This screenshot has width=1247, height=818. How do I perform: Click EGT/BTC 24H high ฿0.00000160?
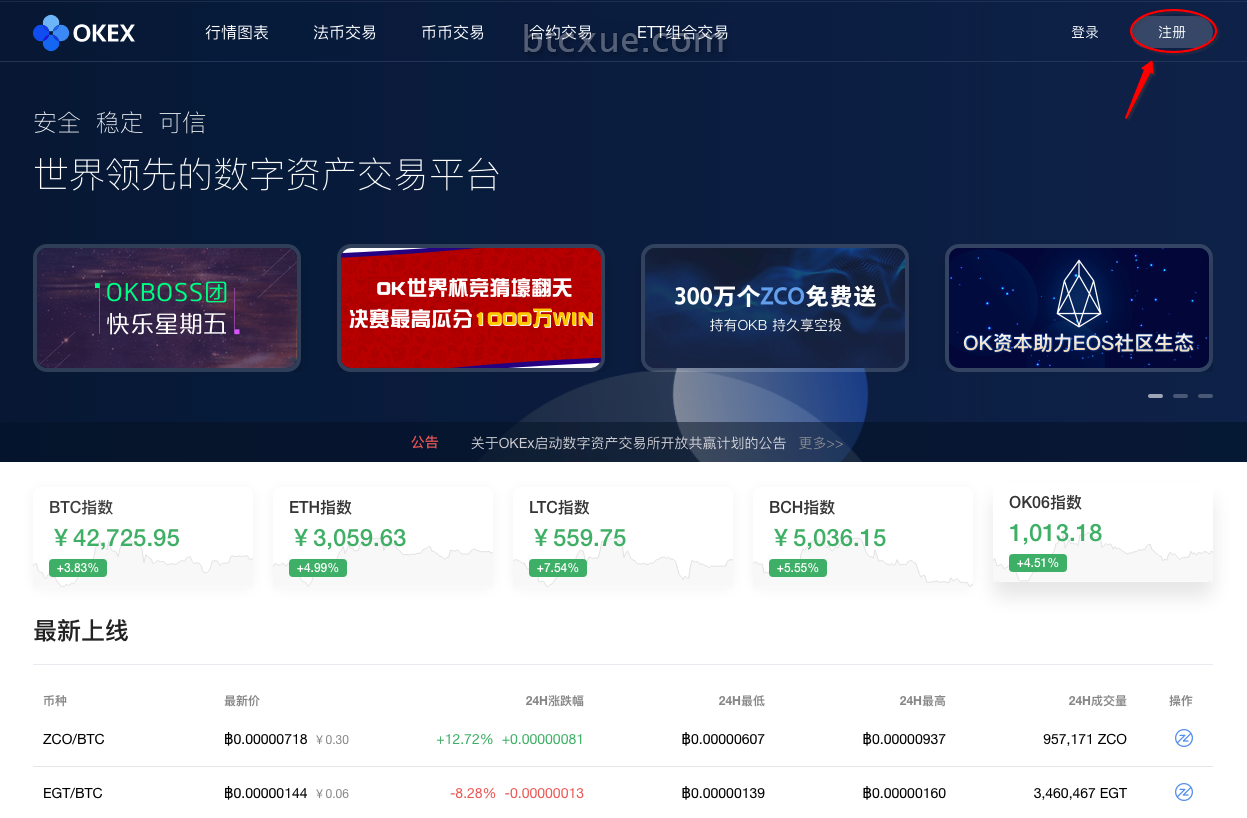[x=904, y=793]
